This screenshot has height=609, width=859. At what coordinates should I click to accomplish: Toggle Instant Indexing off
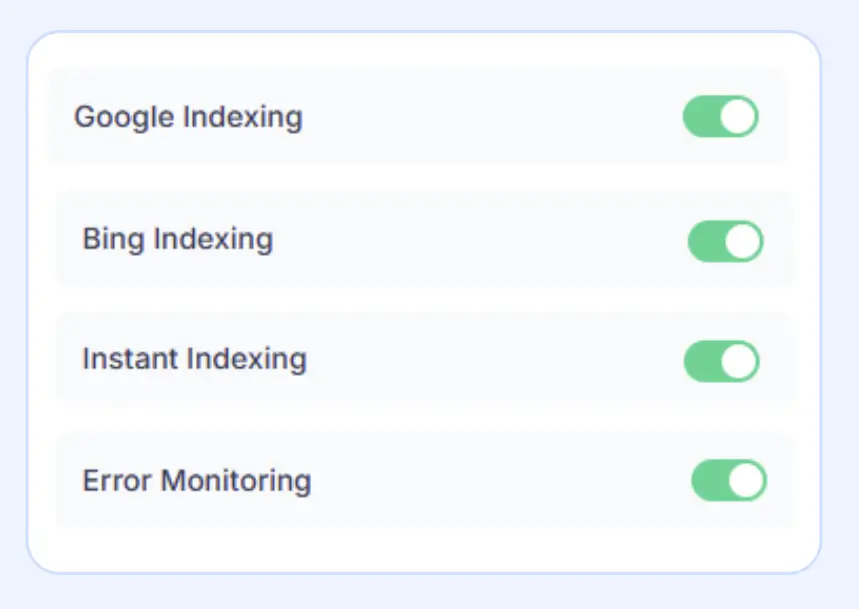click(x=722, y=361)
